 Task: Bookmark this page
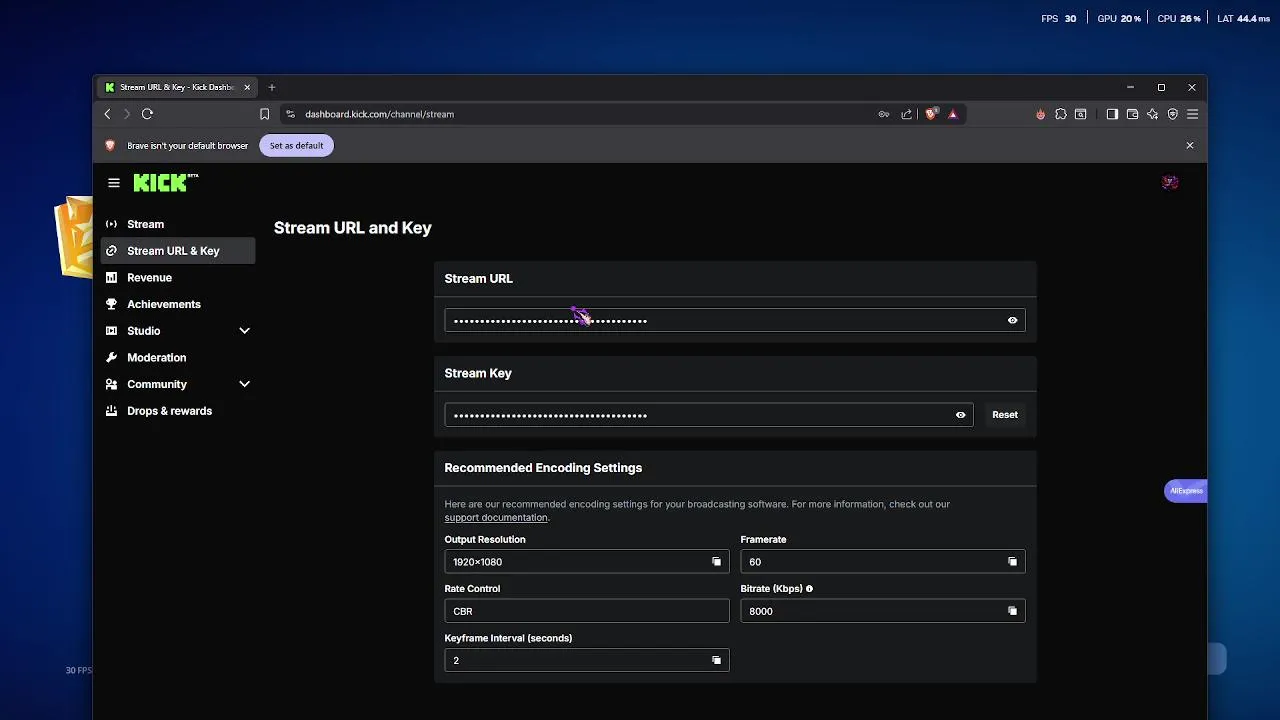[264, 114]
